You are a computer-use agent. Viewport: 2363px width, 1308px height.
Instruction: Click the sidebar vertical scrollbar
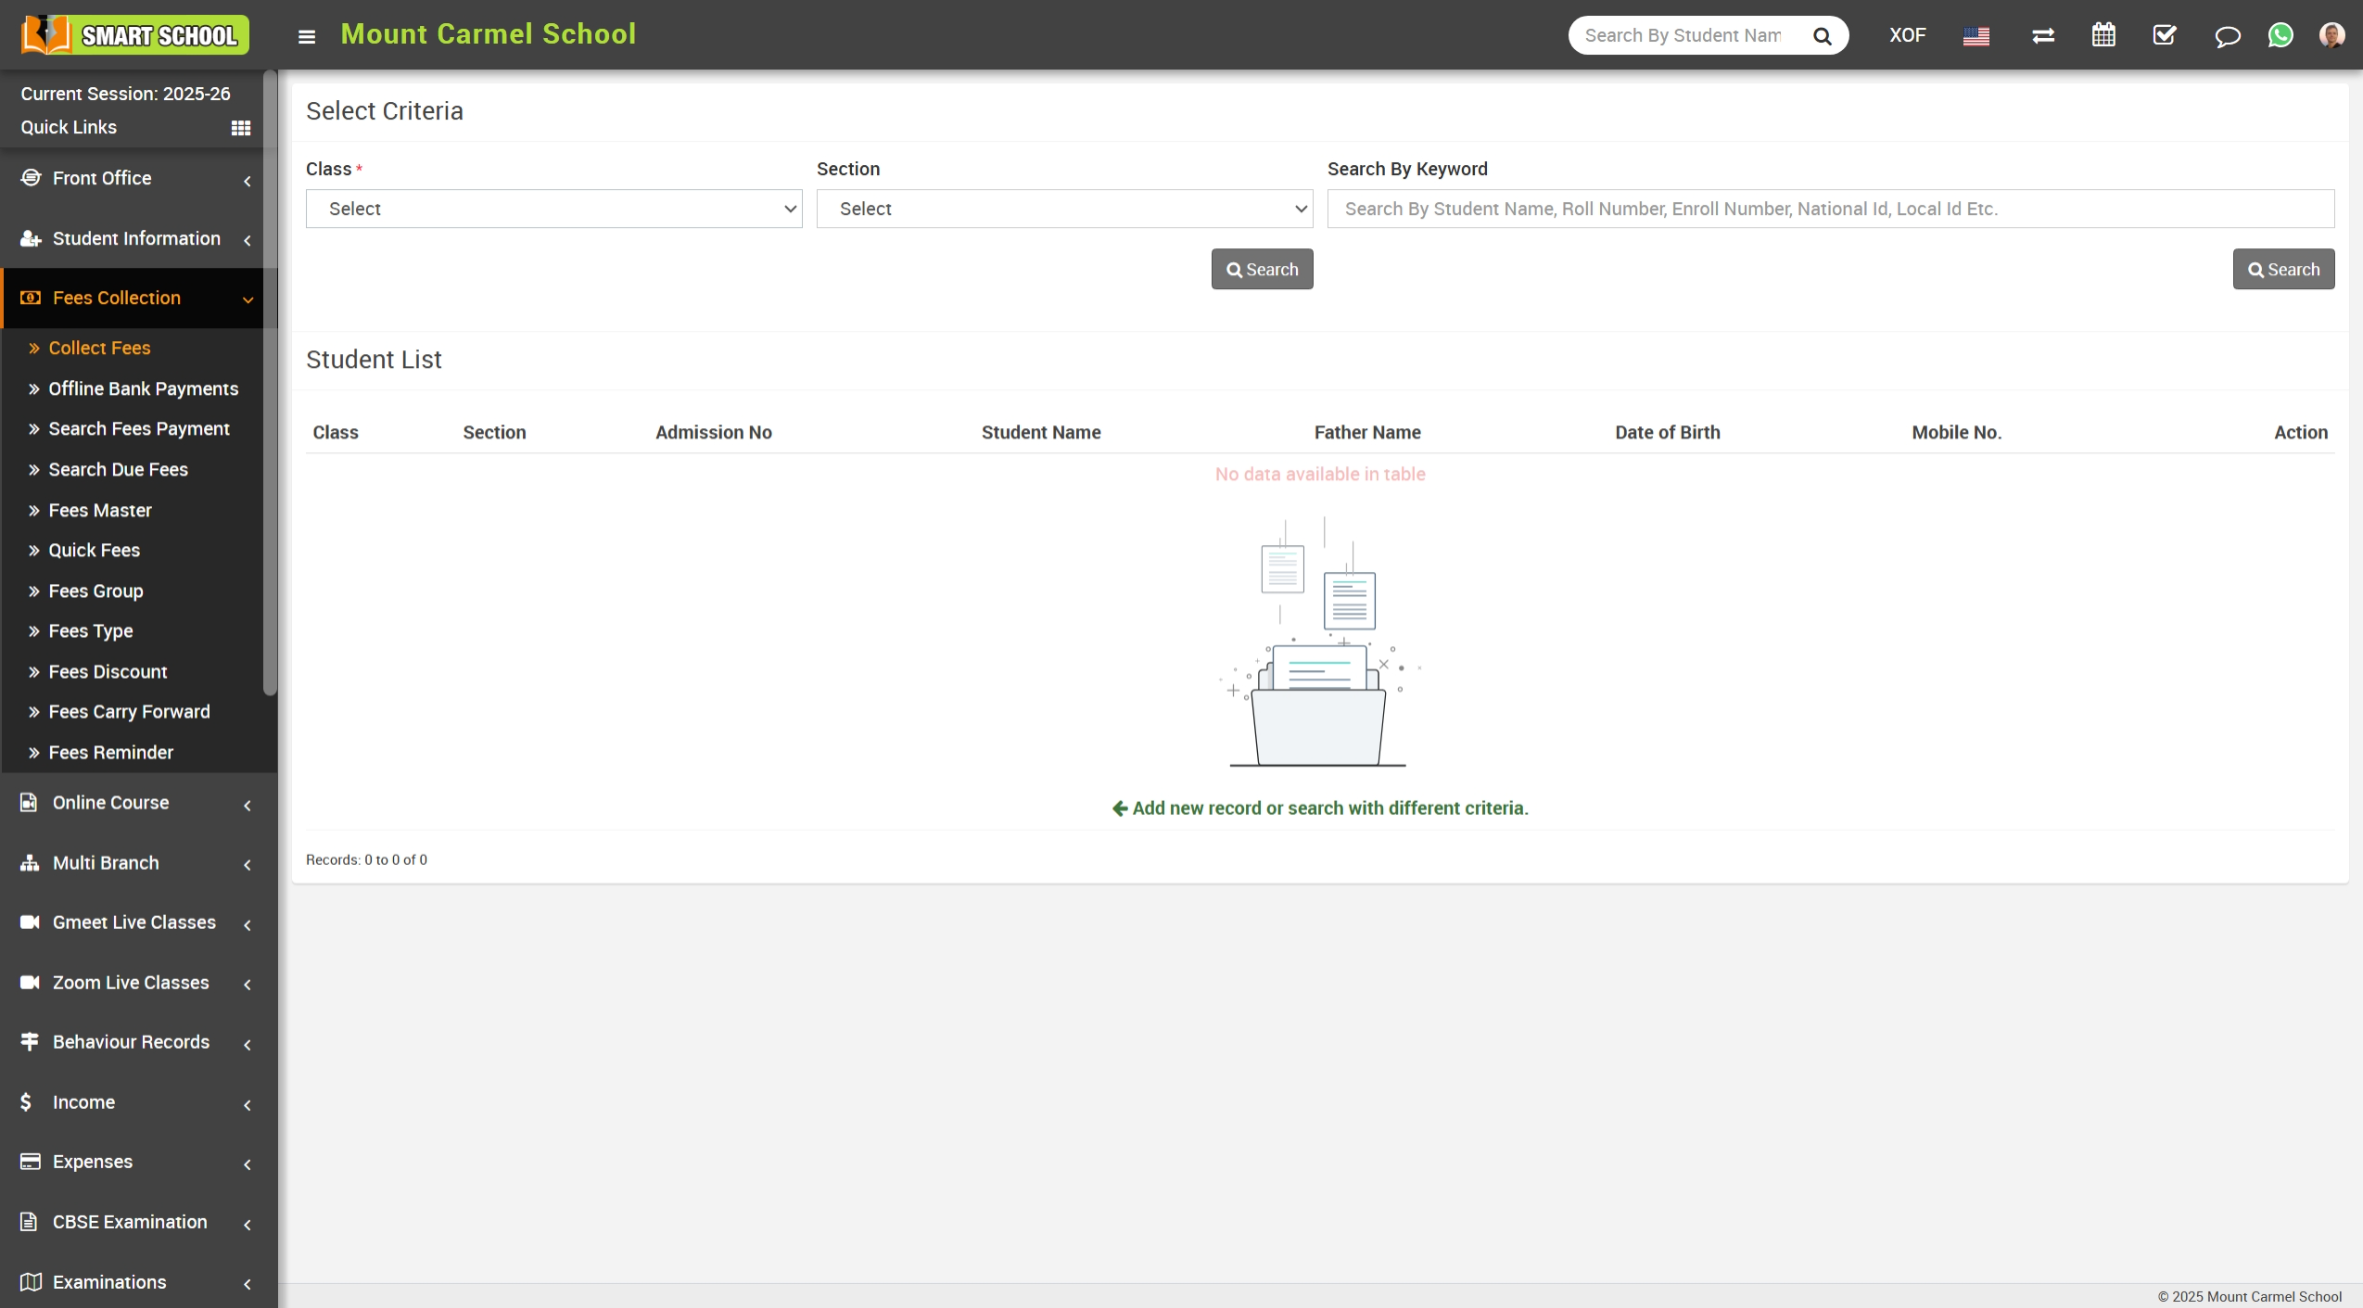click(270, 380)
